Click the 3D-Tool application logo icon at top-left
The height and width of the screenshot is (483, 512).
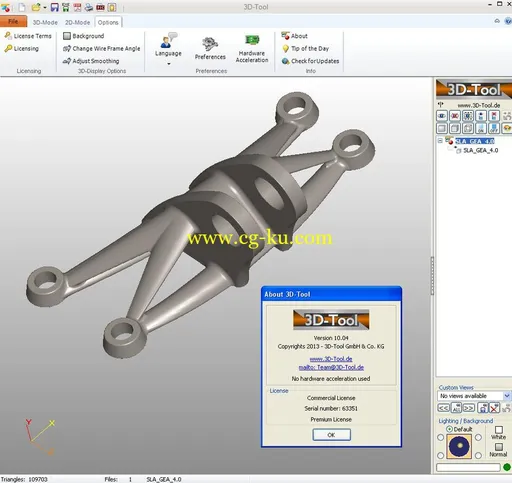click(6, 7)
